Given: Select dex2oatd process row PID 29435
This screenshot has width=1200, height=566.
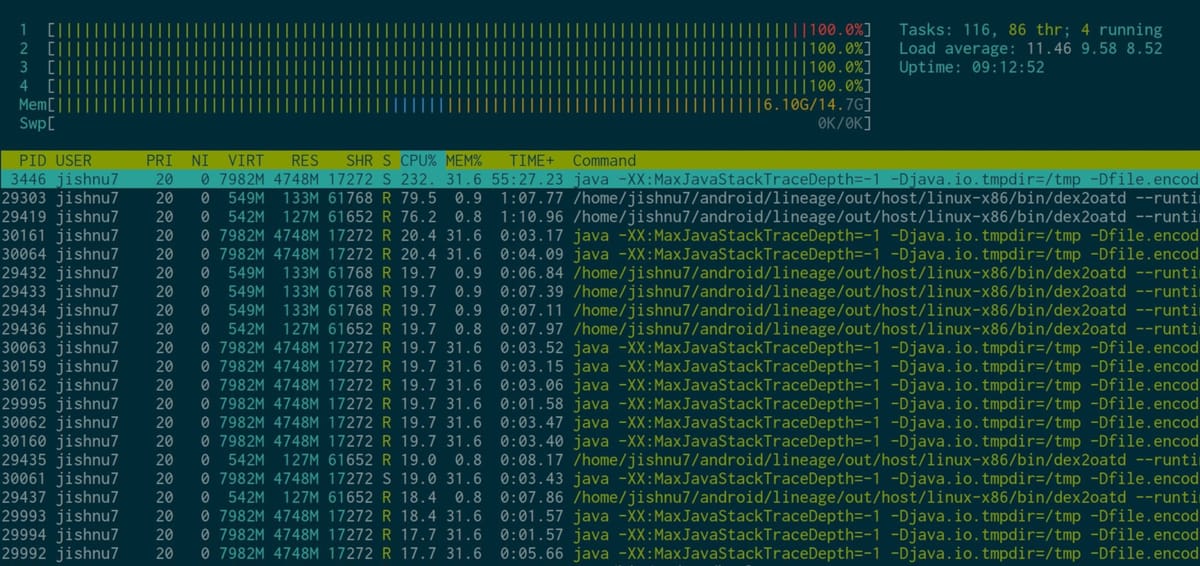Looking at the screenshot, I should tap(600, 460).
